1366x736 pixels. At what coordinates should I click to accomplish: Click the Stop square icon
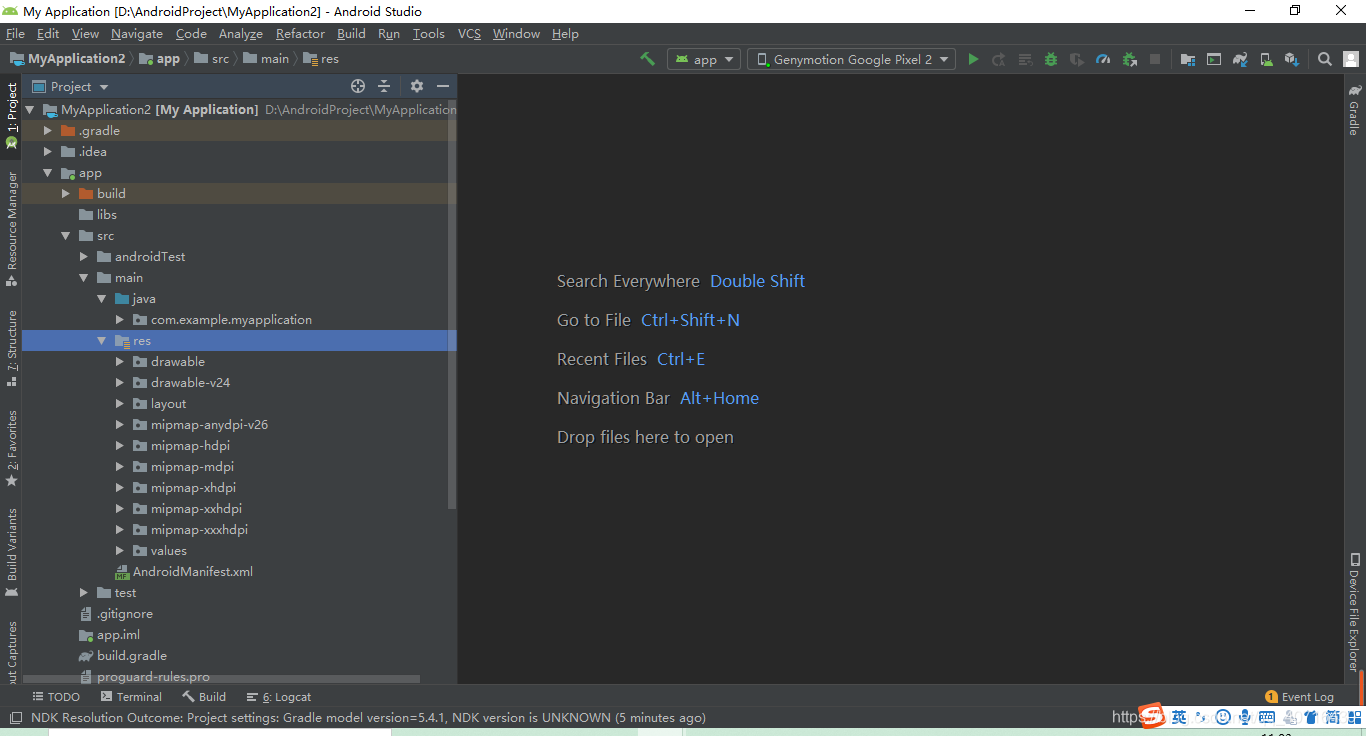point(1155,59)
